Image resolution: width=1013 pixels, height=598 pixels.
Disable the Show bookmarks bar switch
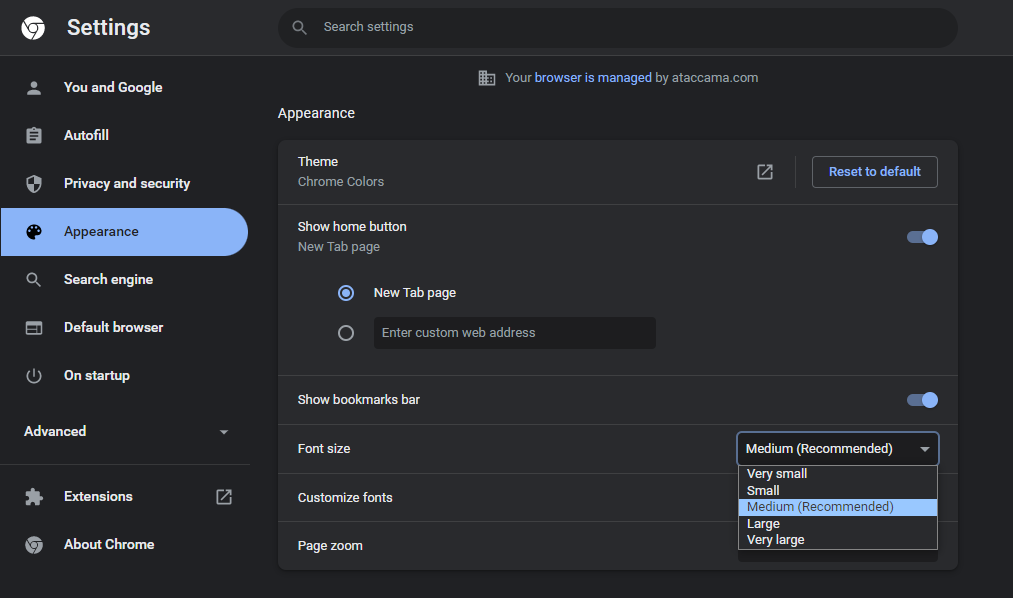922,399
